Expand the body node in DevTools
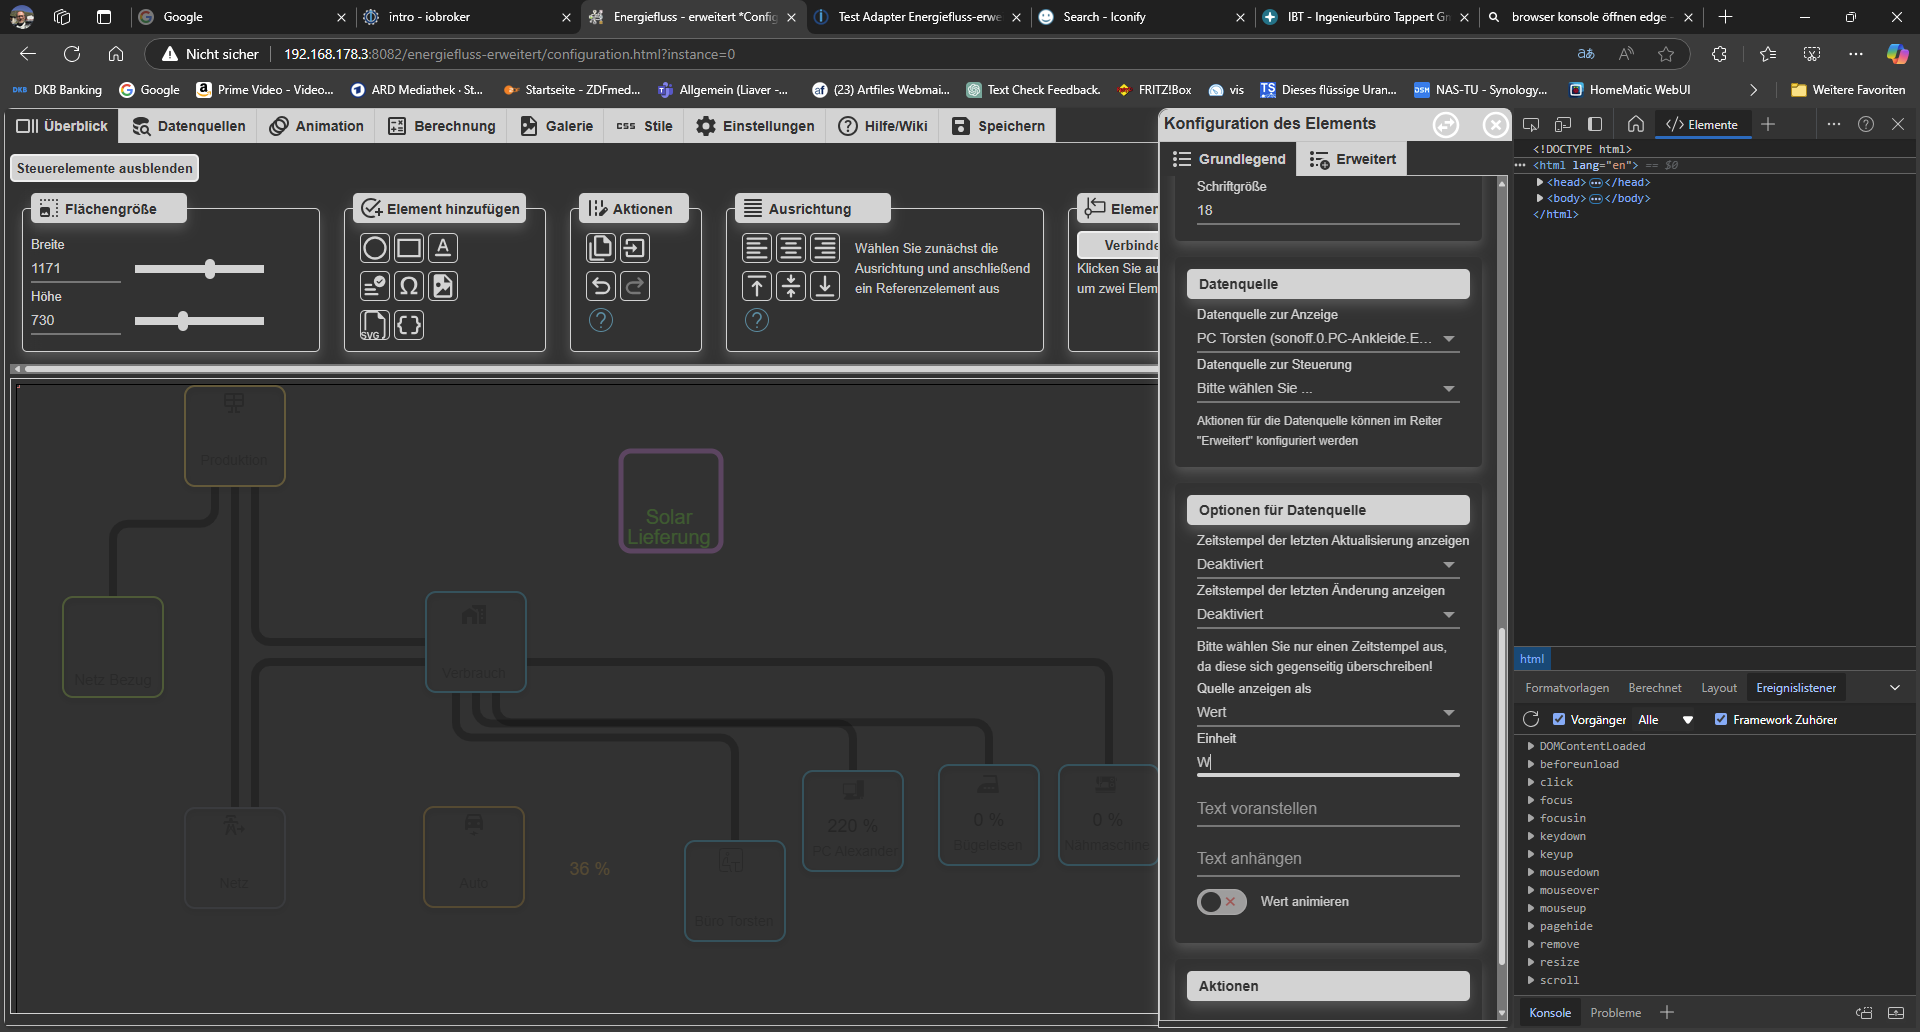The height and width of the screenshot is (1032, 1920). point(1540,198)
